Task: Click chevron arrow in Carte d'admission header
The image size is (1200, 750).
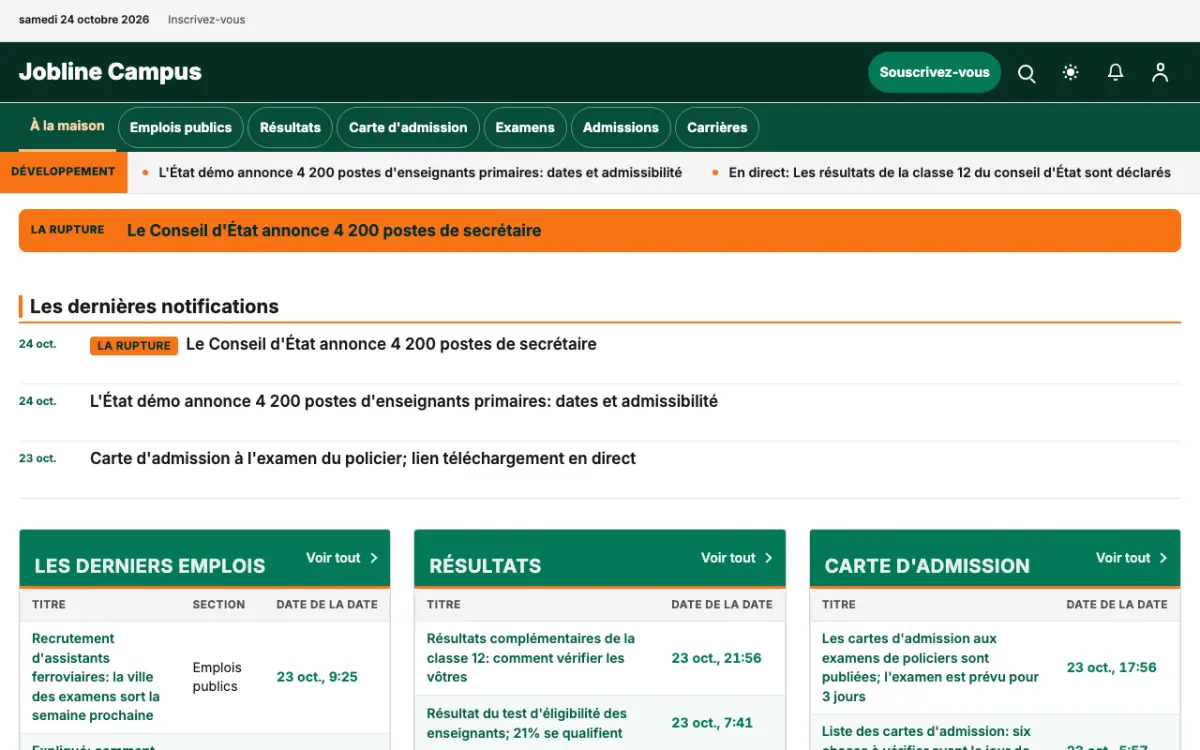Action: click(x=1164, y=558)
